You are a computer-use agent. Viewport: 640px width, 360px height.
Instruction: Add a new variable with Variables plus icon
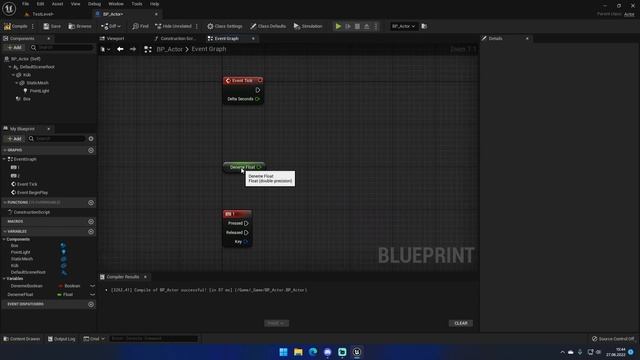point(91,231)
